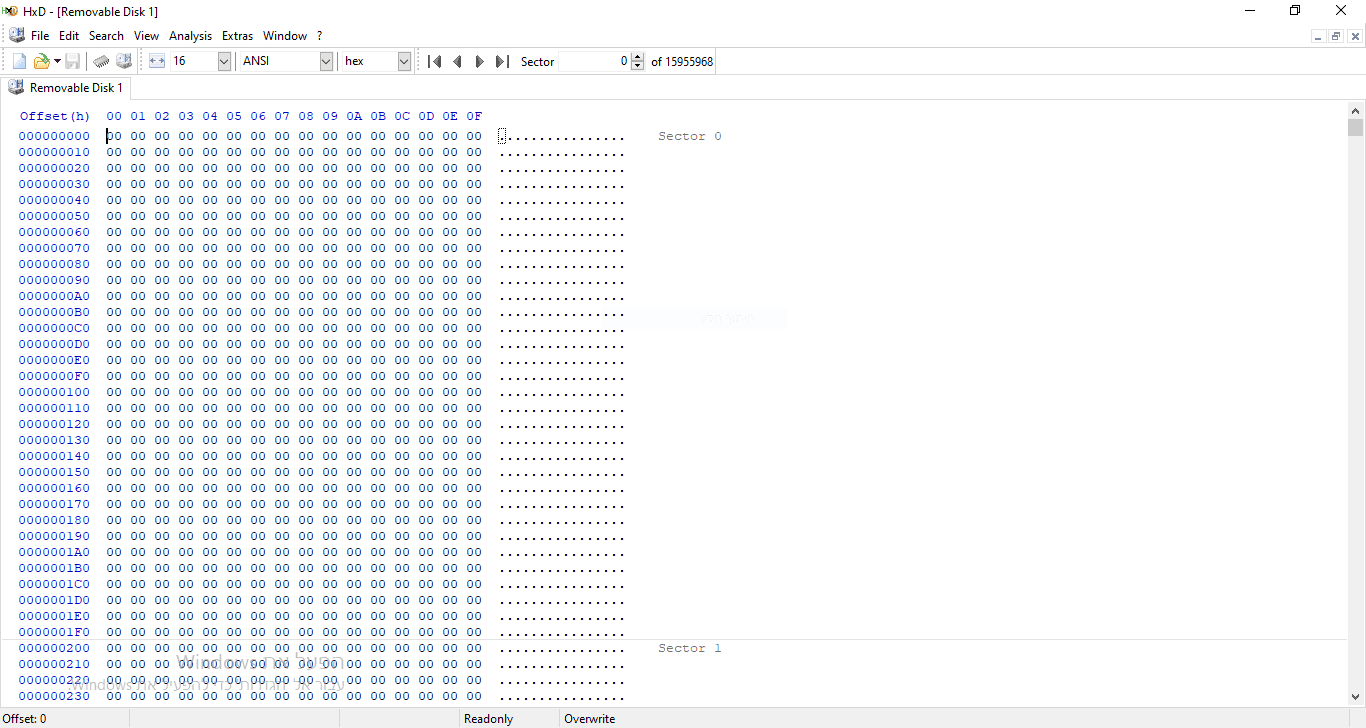Open the File menu
This screenshot has width=1366, height=728.
click(40, 35)
